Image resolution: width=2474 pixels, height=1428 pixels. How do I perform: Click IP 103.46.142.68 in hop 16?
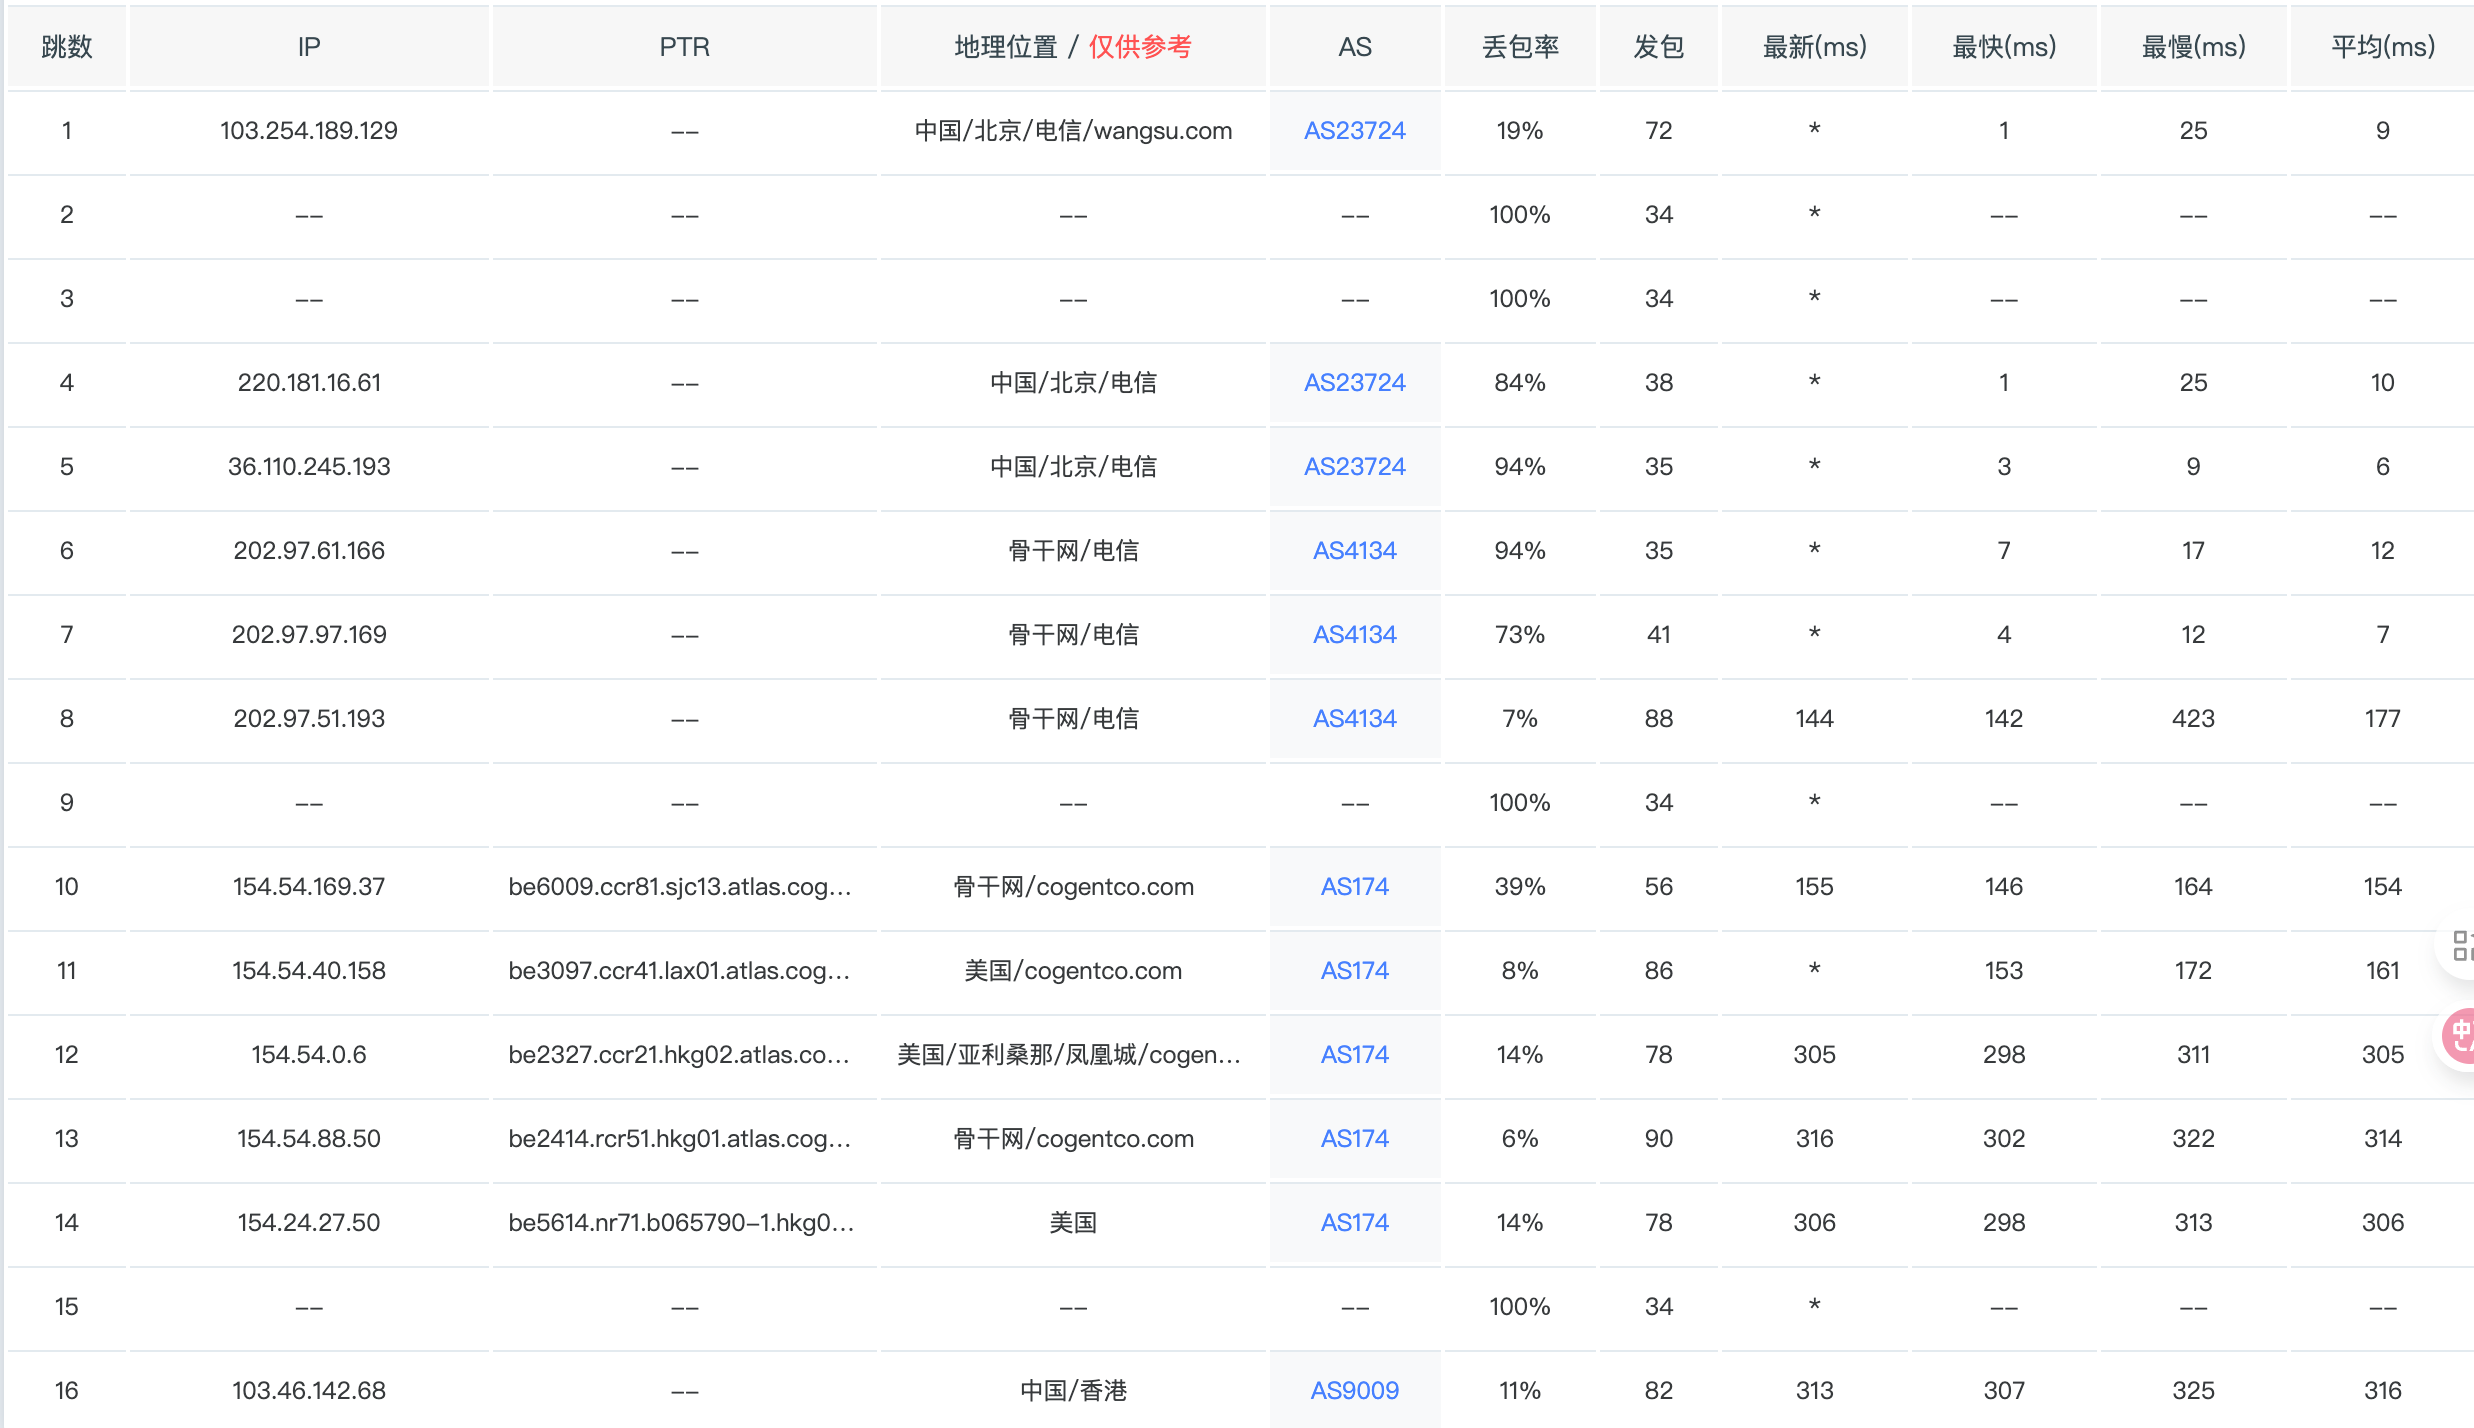(x=309, y=1391)
